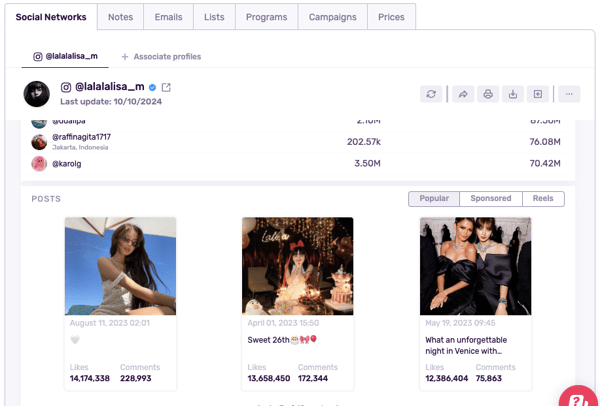Show Reels posts only
The height and width of the screenshot is (406, 600).
tap(543, 199)
